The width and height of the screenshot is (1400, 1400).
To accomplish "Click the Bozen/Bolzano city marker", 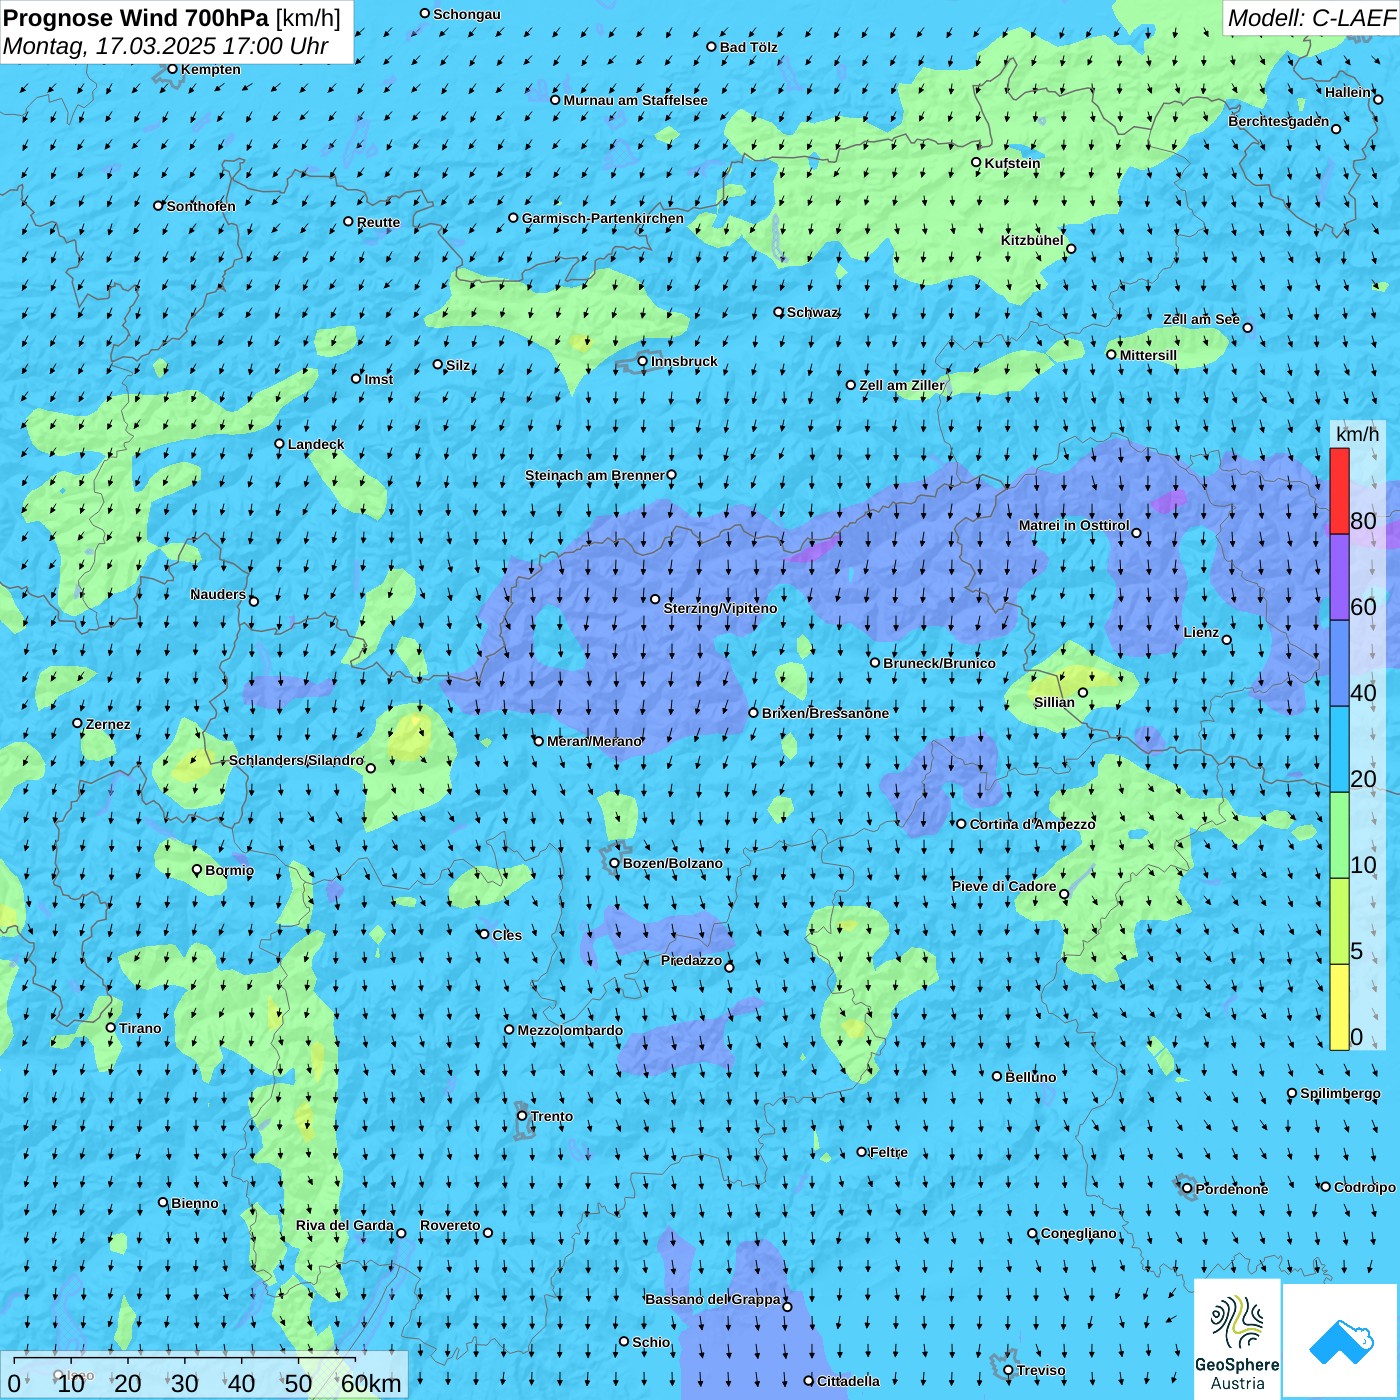I will coord(614,863).
